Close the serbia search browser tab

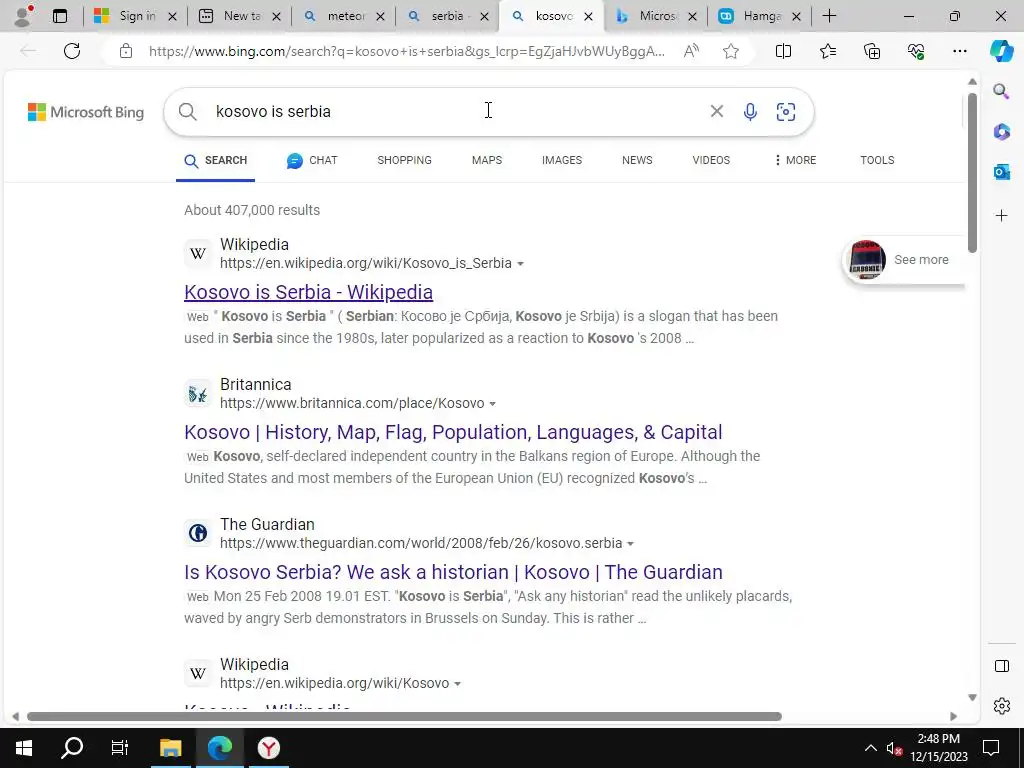point(485,16)
